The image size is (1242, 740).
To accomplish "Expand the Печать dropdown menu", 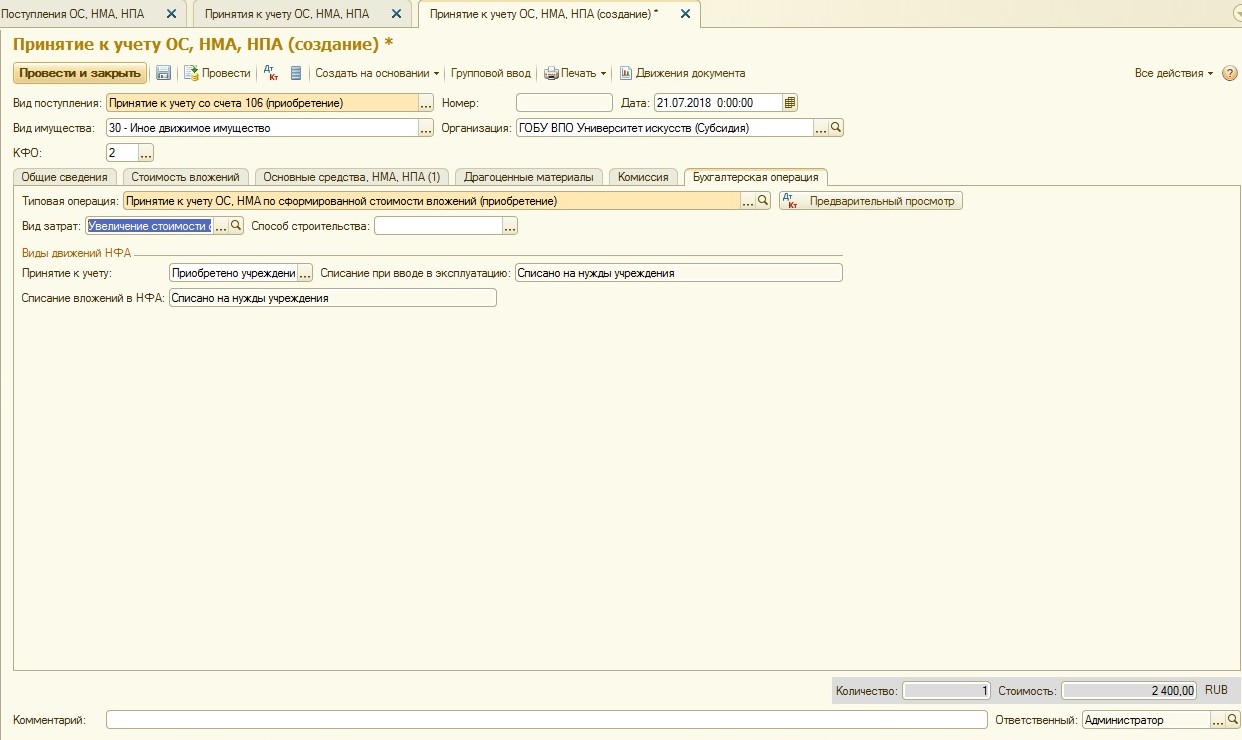I will point(575,73).
